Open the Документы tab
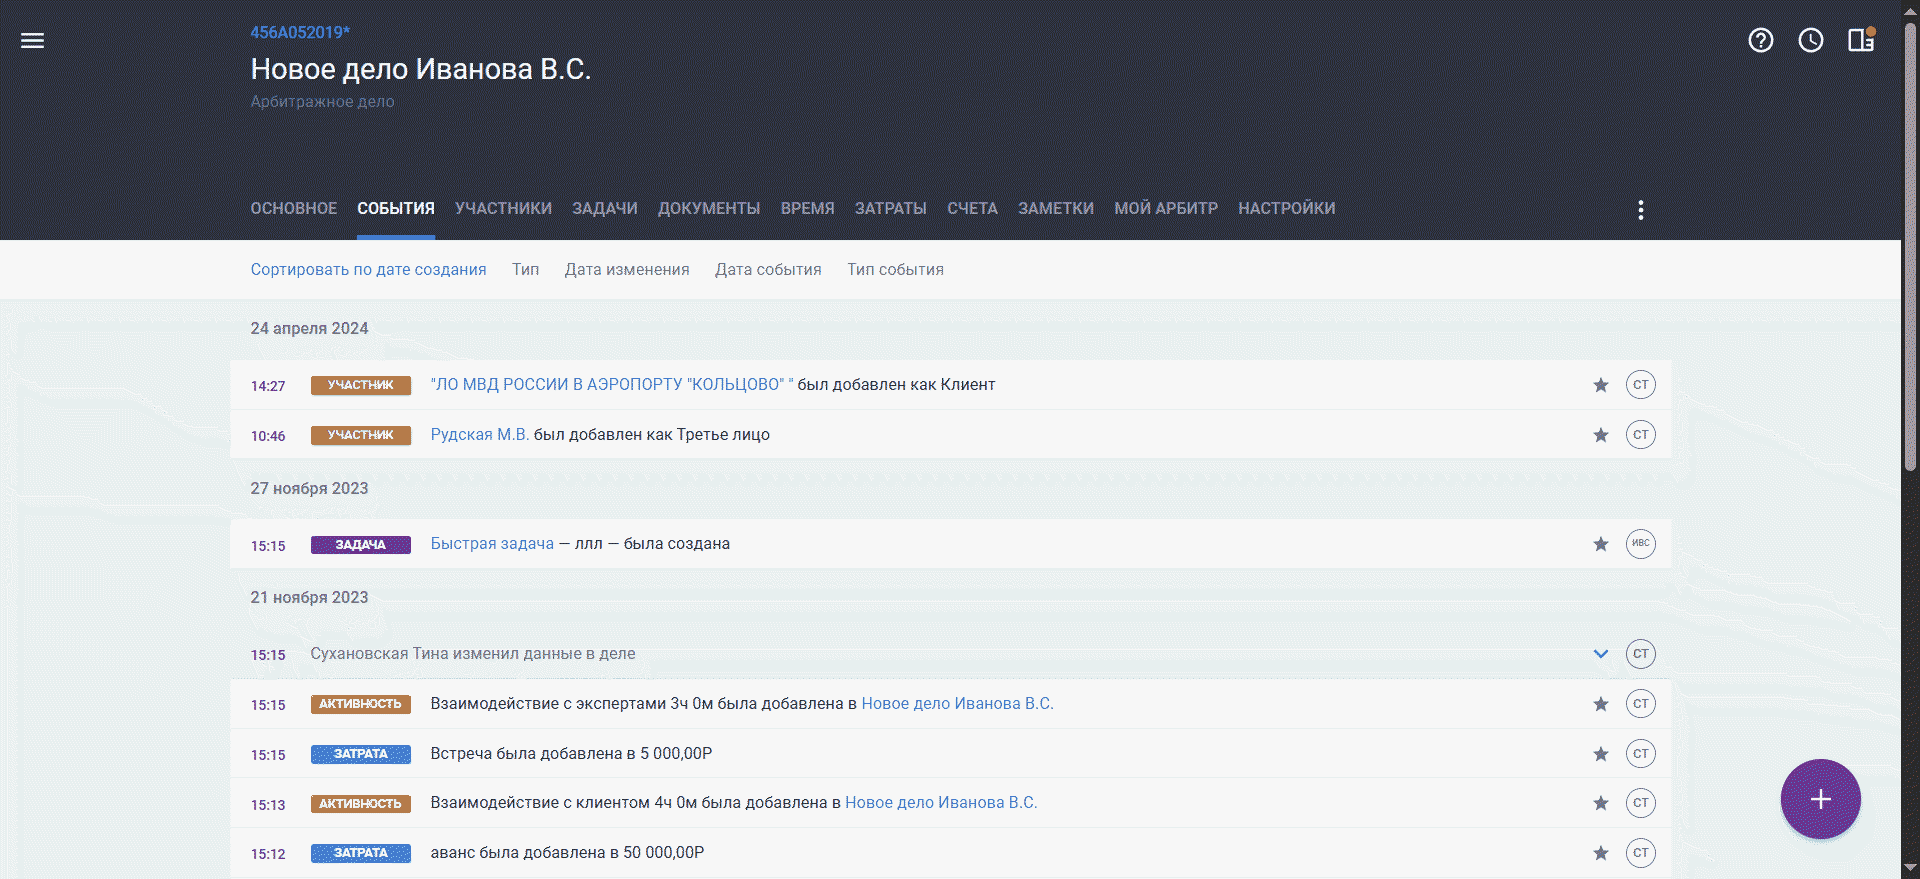 [x=708, y=208]
